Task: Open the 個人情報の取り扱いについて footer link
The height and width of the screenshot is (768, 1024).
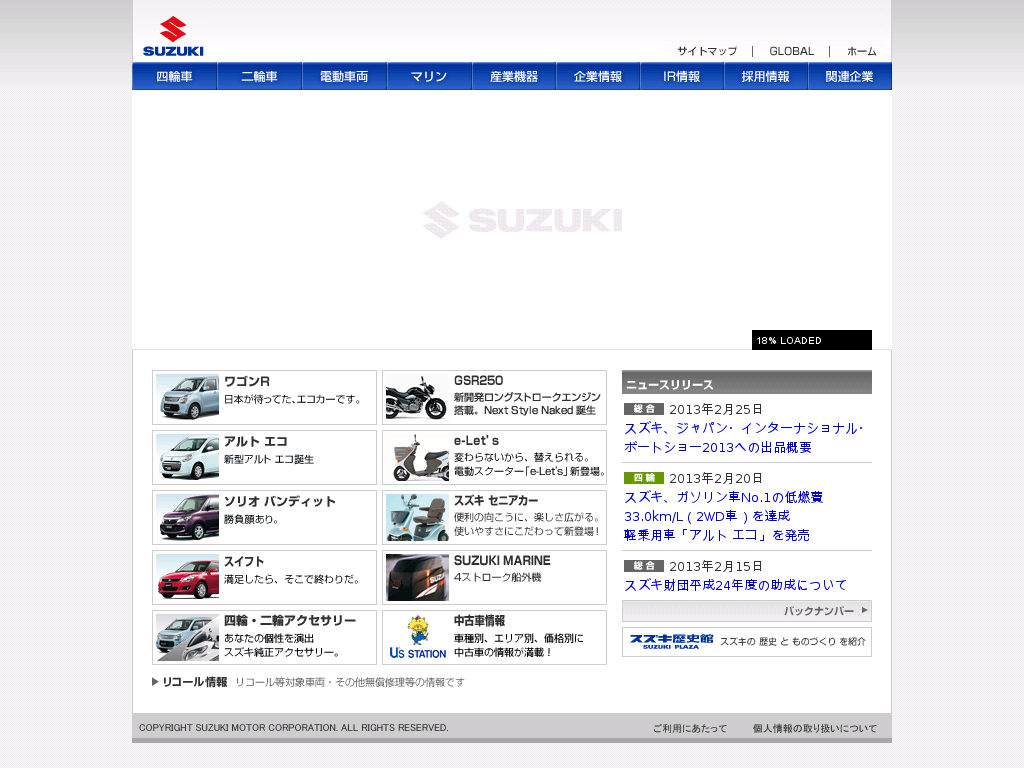Action: click(815, 728)
